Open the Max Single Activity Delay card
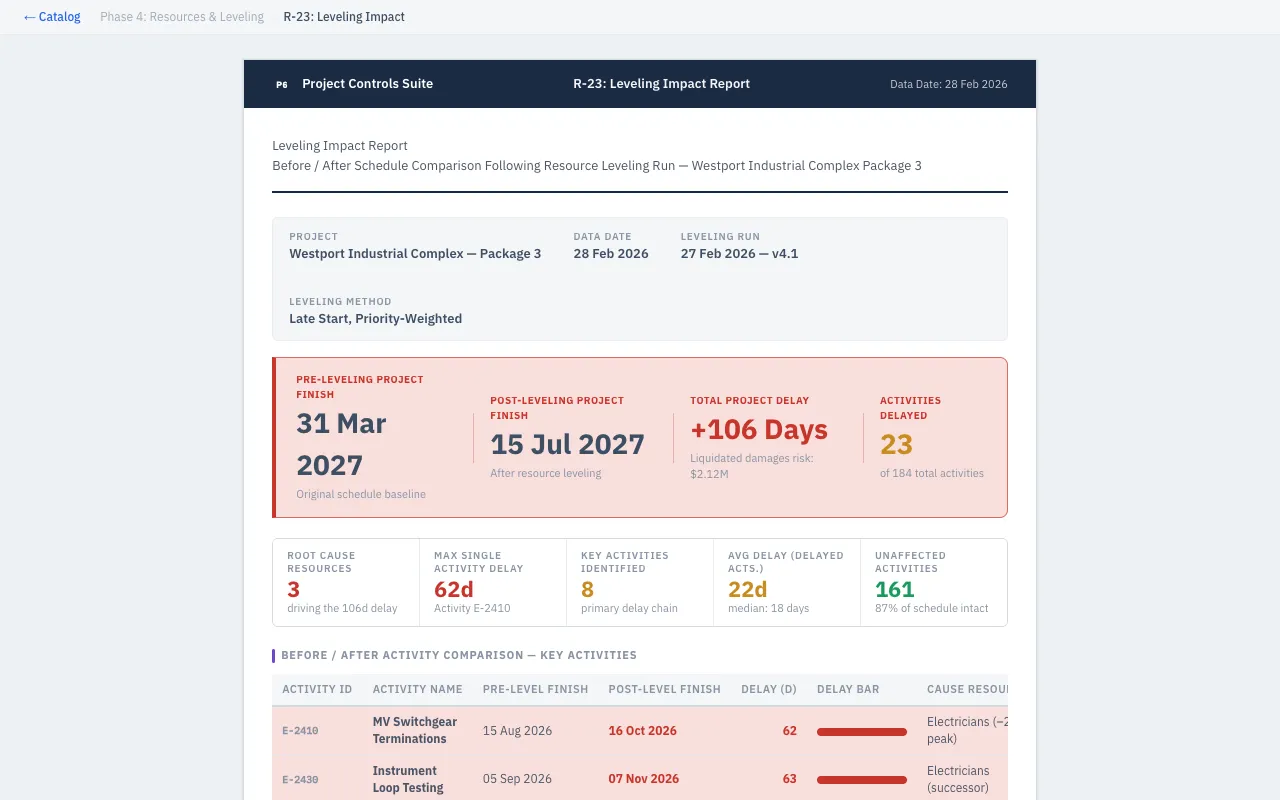The height and width of the screenshot is (800, 1280). click(493, 583)
